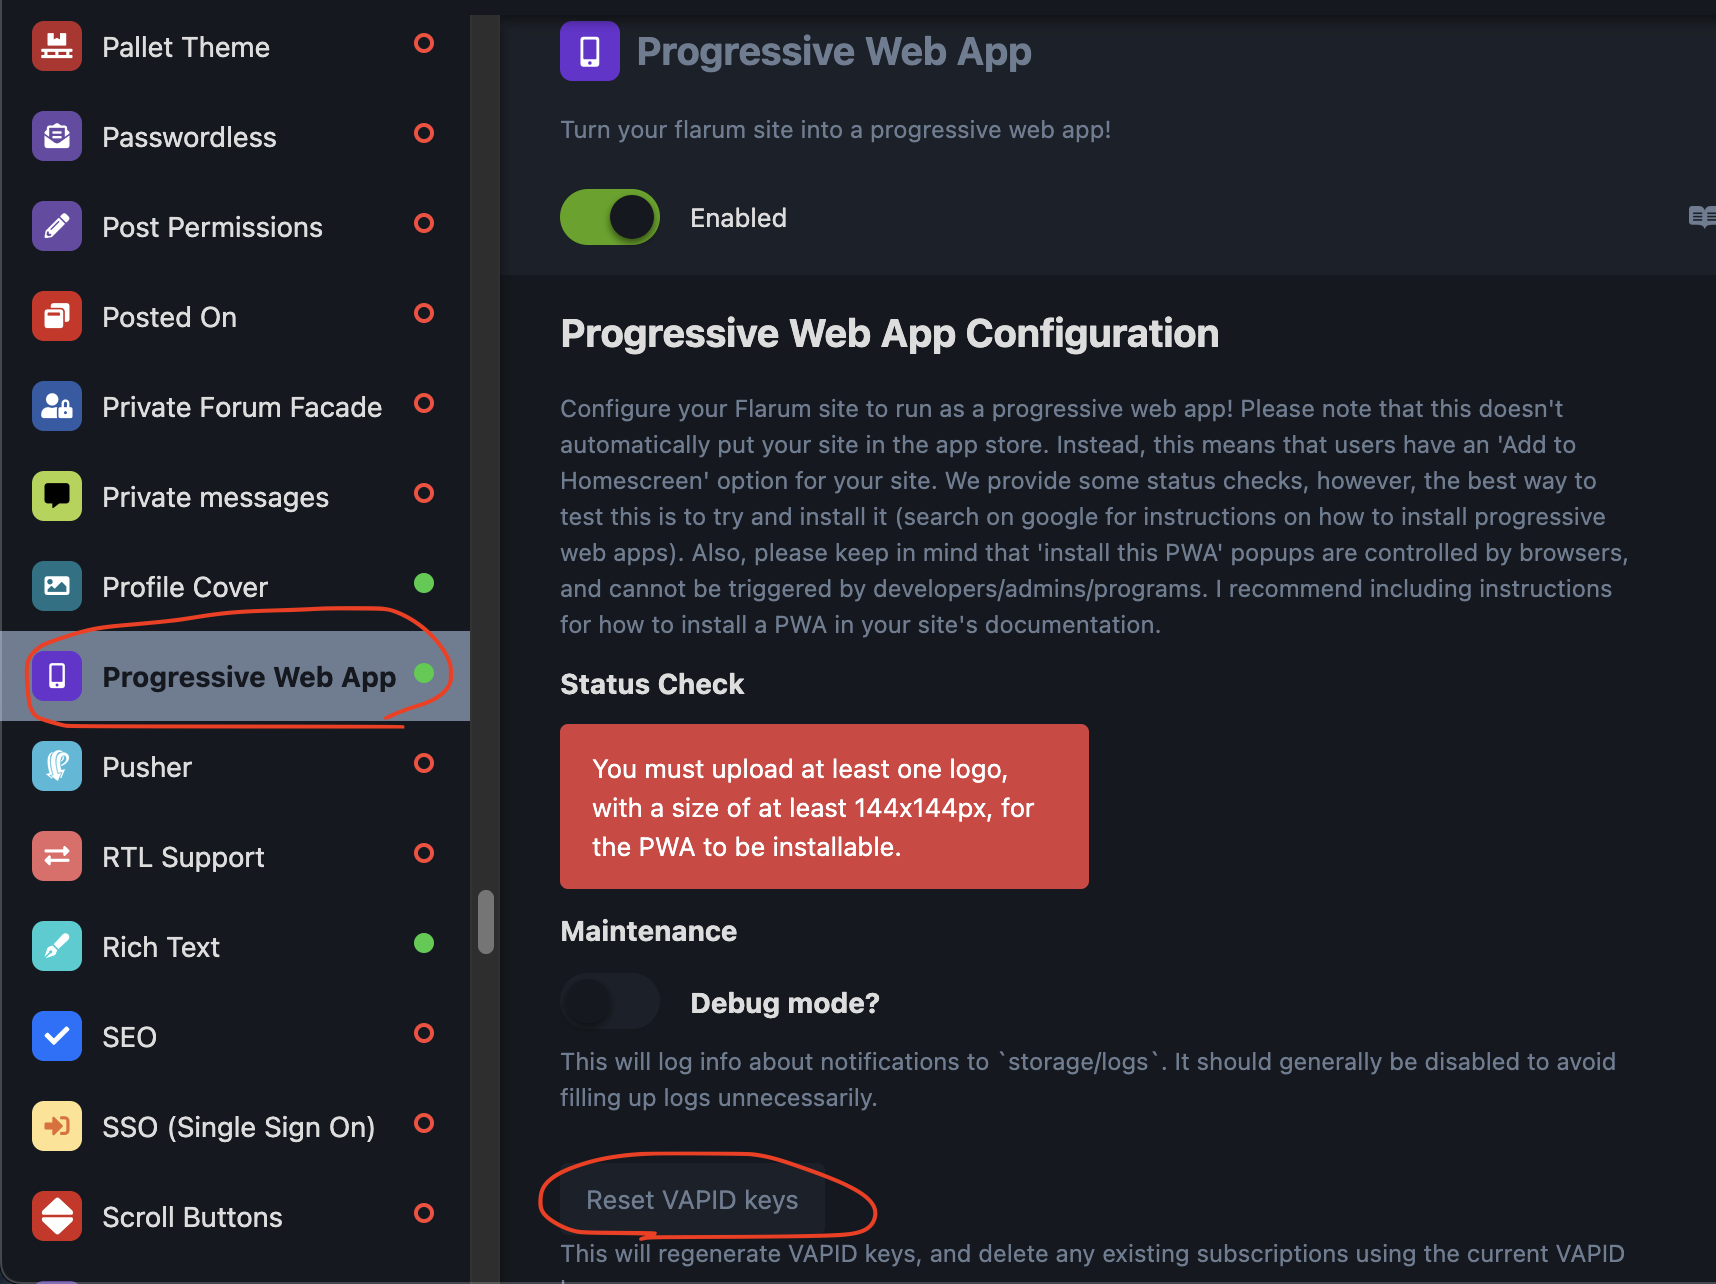Select Posted On extension in list
1716x1284 pixels.
169,317
